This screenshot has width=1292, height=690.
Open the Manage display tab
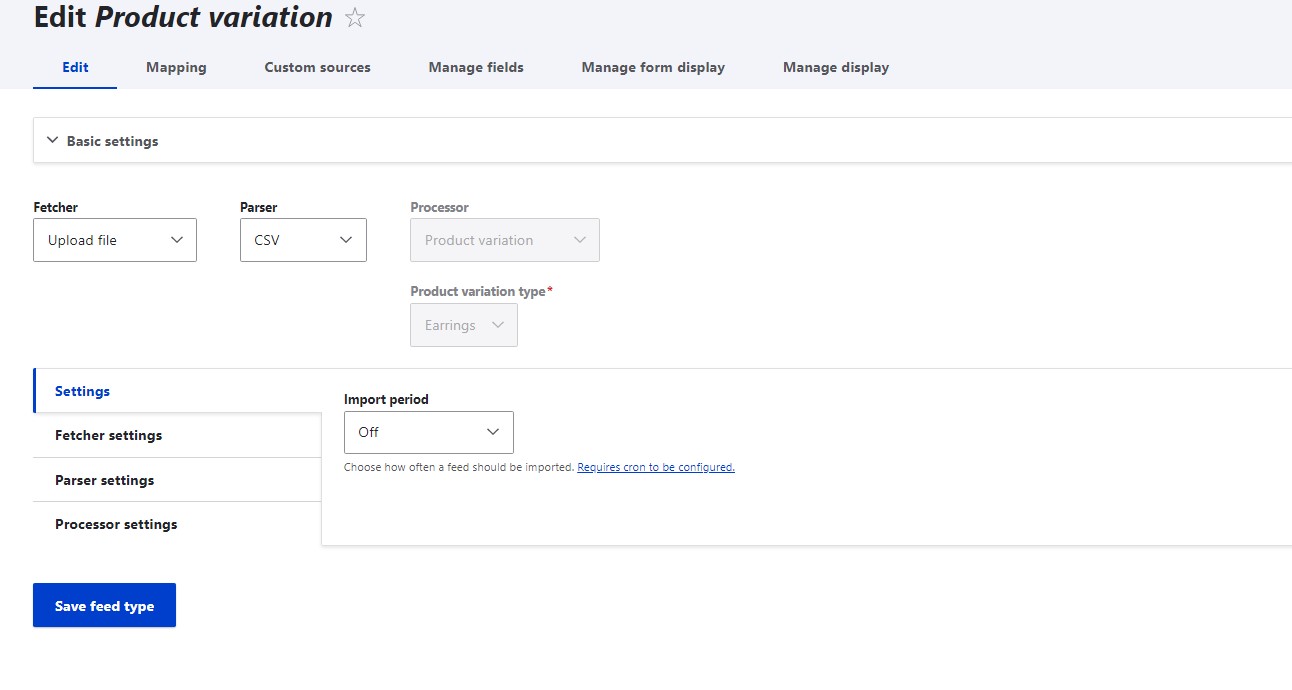click(835, 67)
